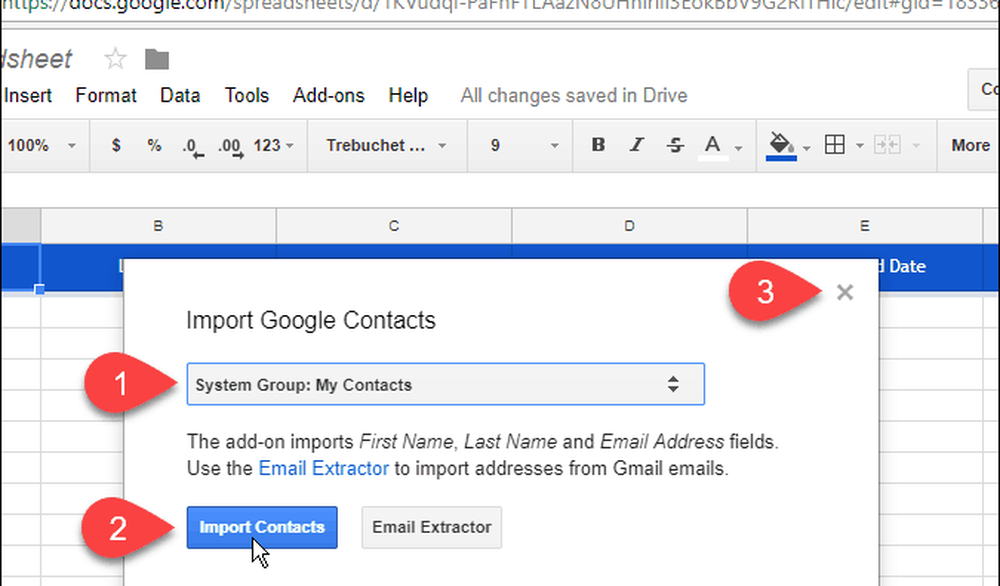Select column C header
Image resolution: width=1000 pixels, height=586 pixels.
(x=394, y=226)
